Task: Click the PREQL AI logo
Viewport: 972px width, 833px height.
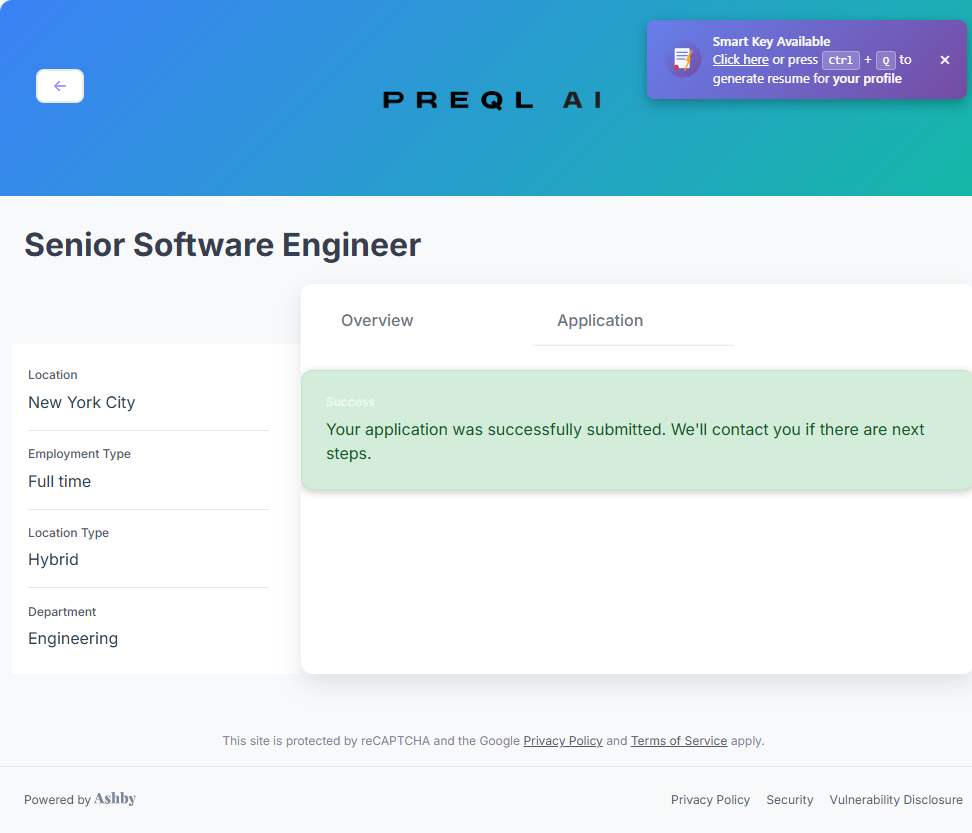Action: point(492,100)
